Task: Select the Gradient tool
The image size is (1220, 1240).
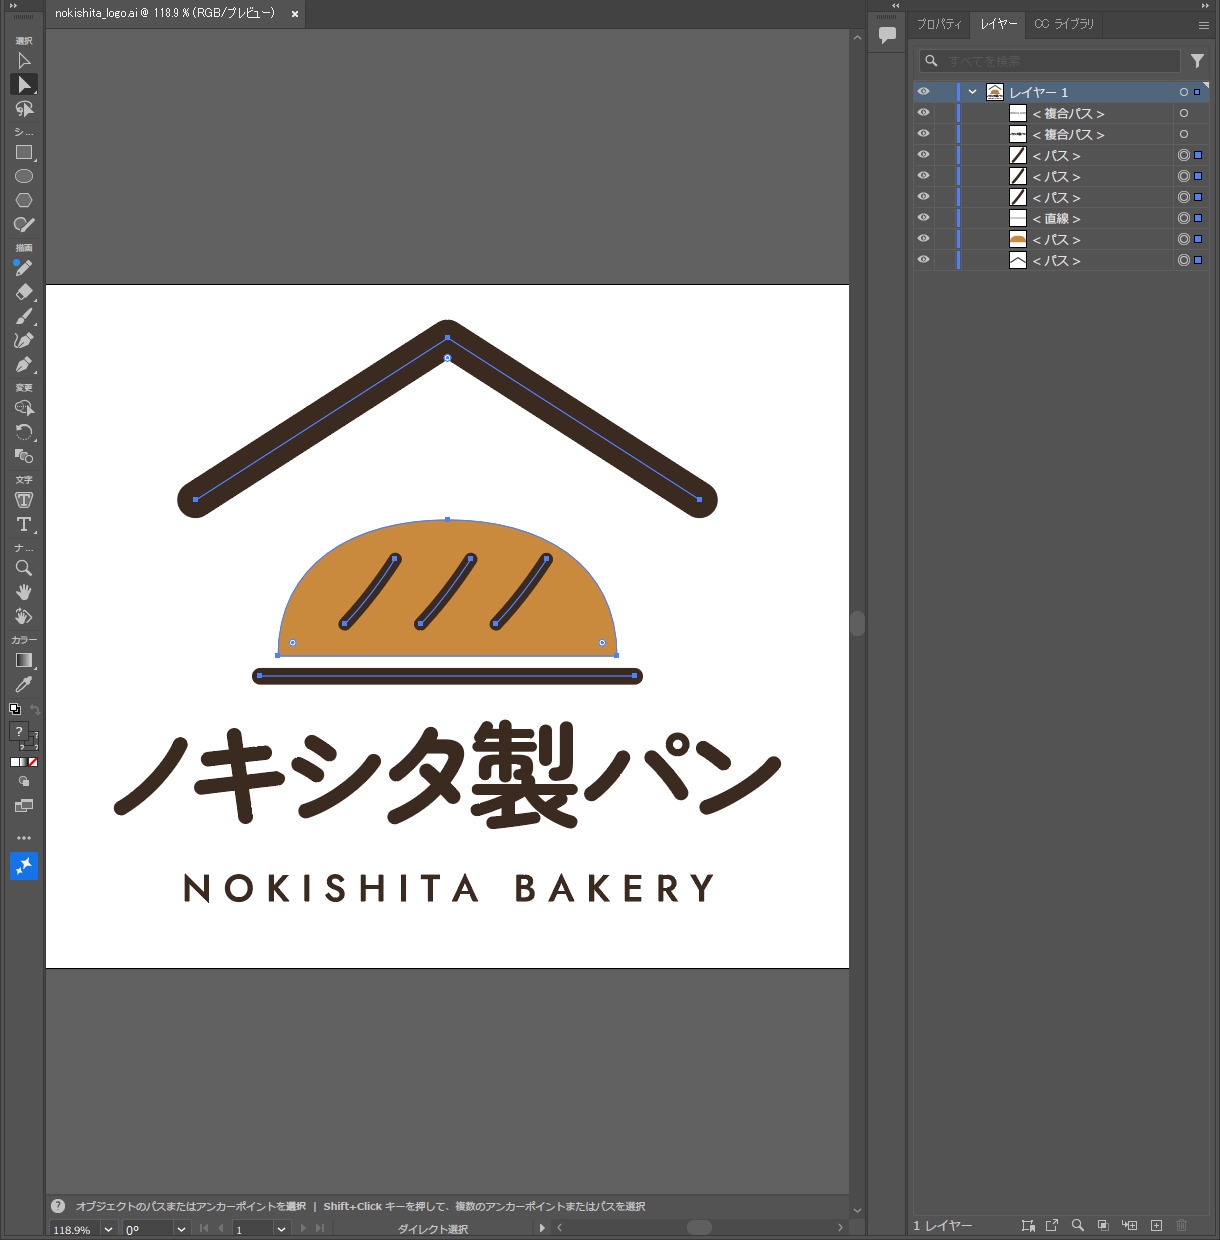Action: point(24,660)
